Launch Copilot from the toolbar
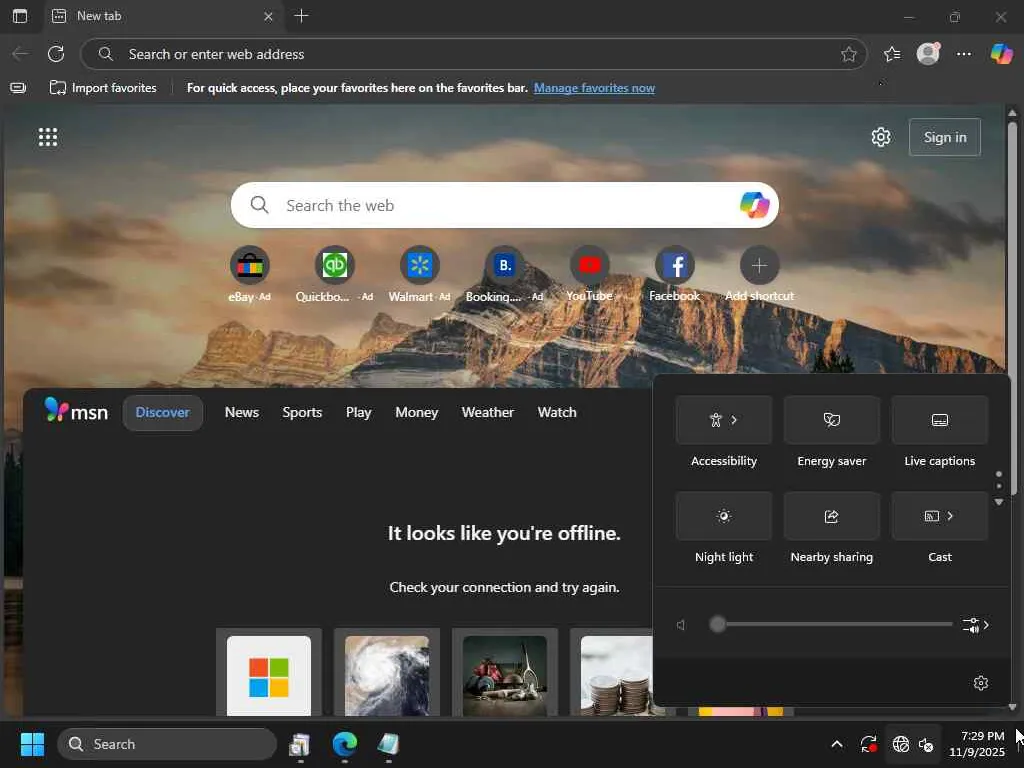Image resolution: width=1024 pixels, height=768 pixels. 1001,54
